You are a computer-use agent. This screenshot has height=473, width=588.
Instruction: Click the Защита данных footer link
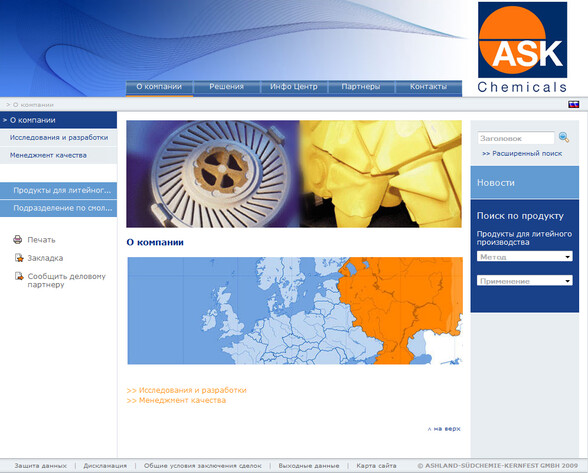tap(40, 465)
